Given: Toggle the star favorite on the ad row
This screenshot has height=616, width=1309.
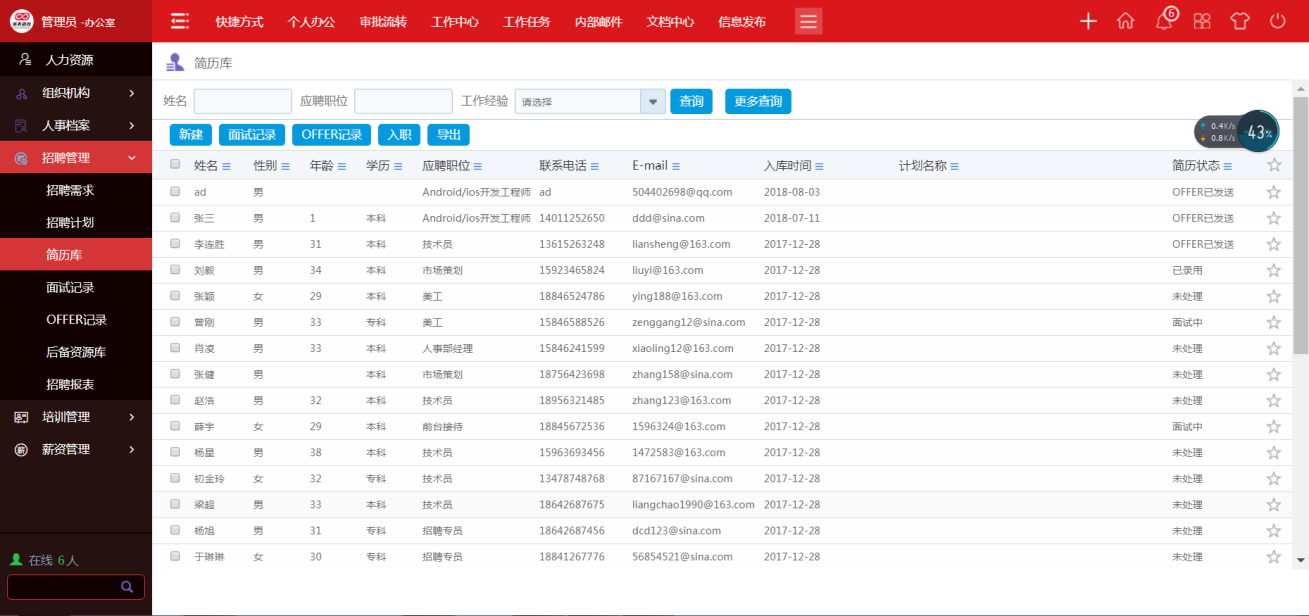Looking at the screenshot, I should tap(1273, 191).
